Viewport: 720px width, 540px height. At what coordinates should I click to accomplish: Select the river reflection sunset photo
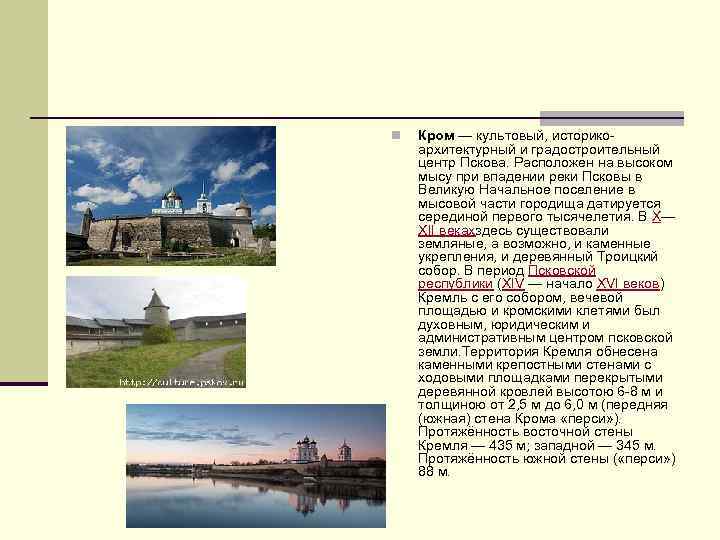click(x=256, y=466)
